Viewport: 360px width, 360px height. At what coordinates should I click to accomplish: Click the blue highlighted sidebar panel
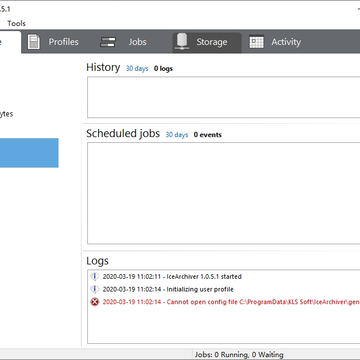point(29,153)
